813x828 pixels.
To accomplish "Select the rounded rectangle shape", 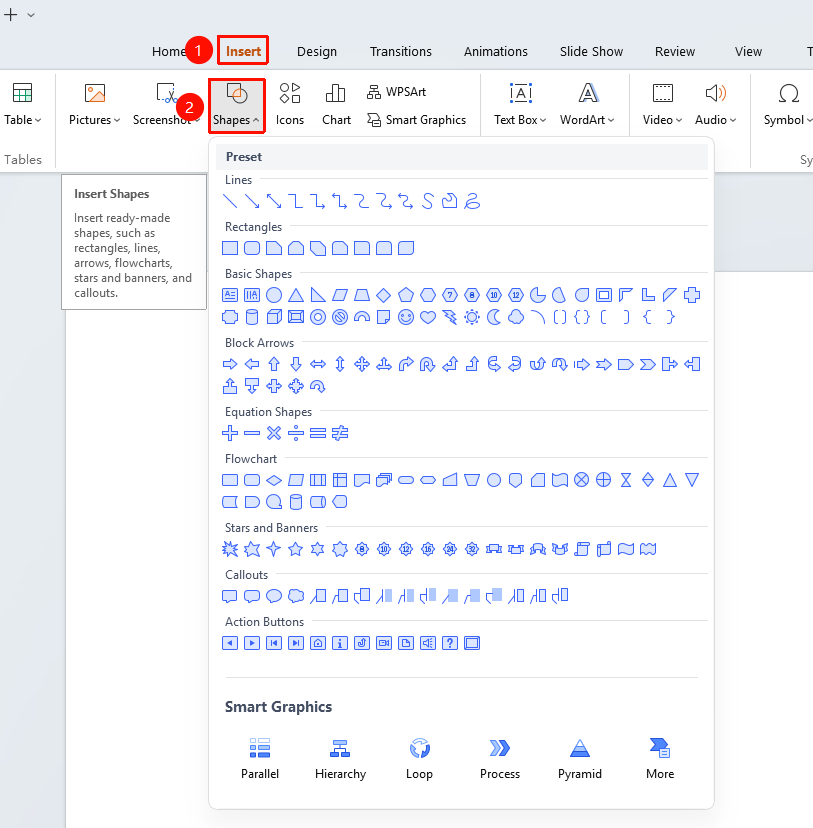I will pyautogui.click(x=252, y=248).
